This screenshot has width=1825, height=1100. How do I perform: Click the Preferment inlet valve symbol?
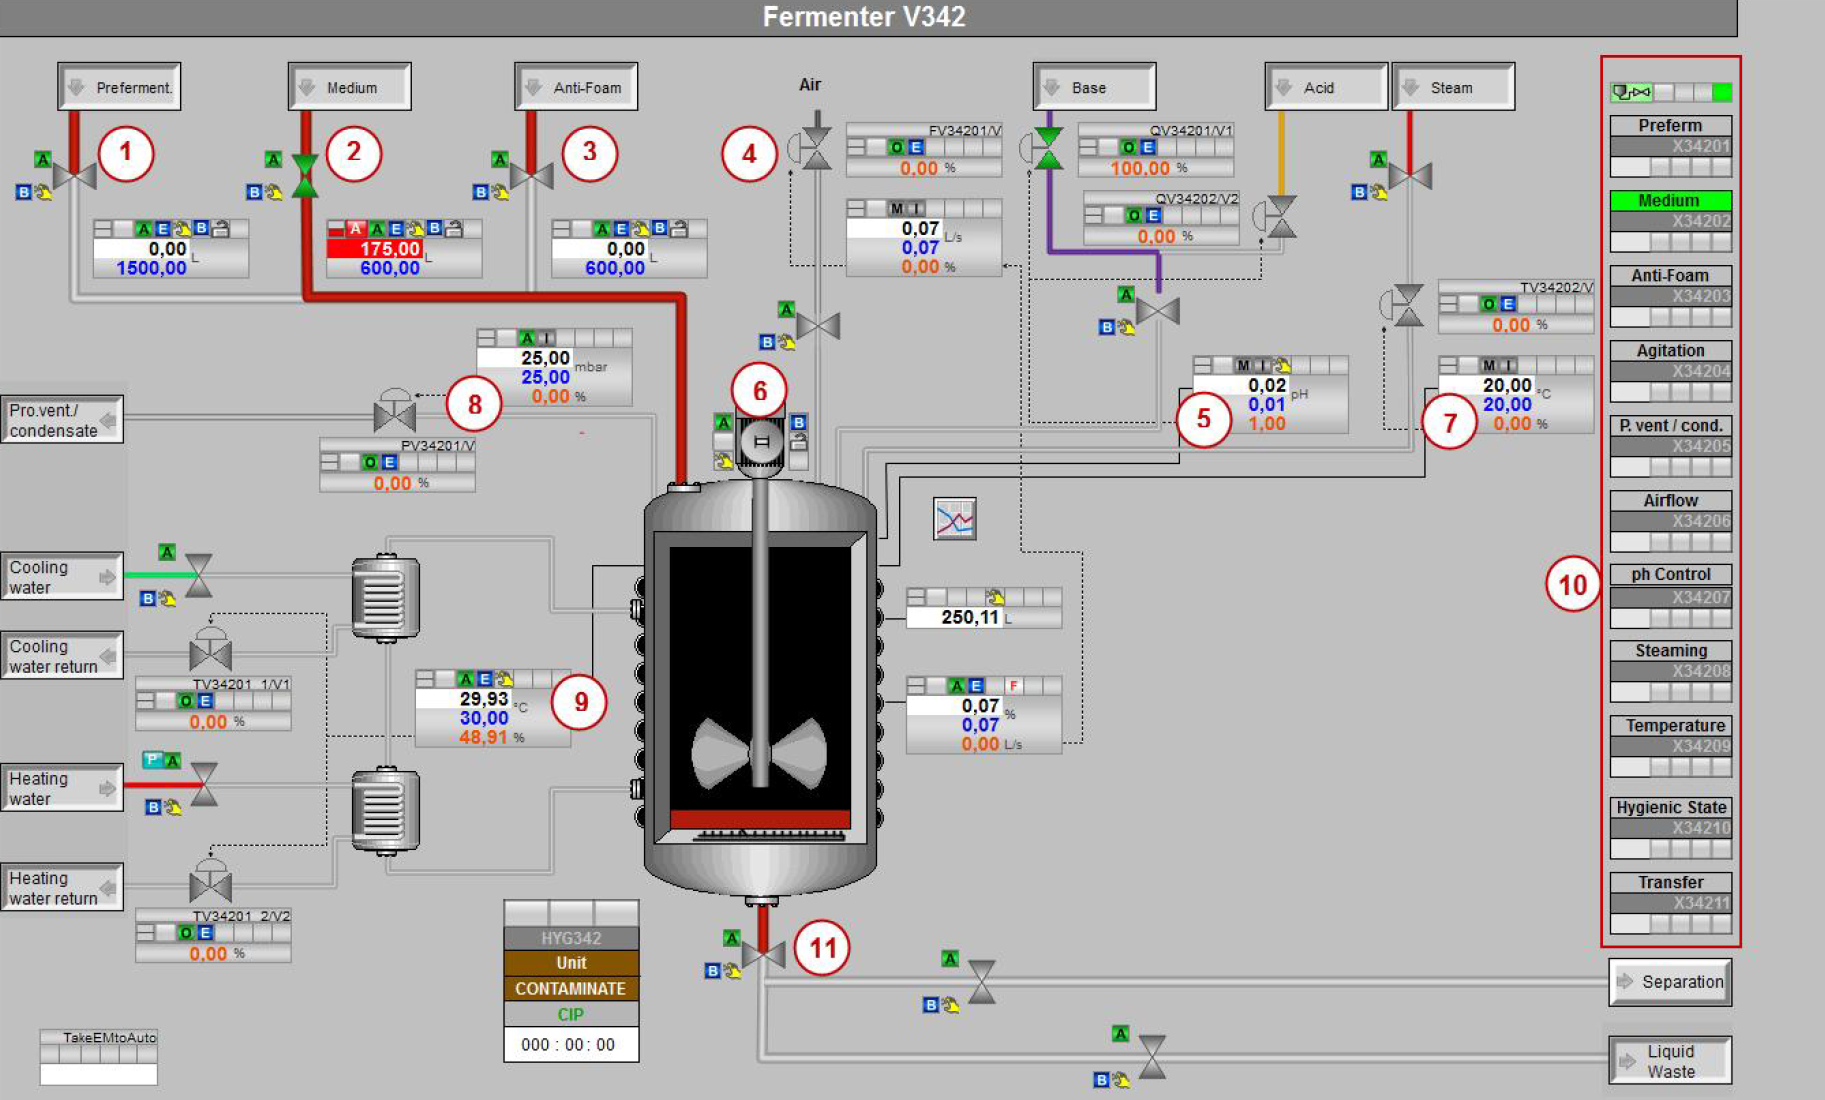tap(74, 176)
